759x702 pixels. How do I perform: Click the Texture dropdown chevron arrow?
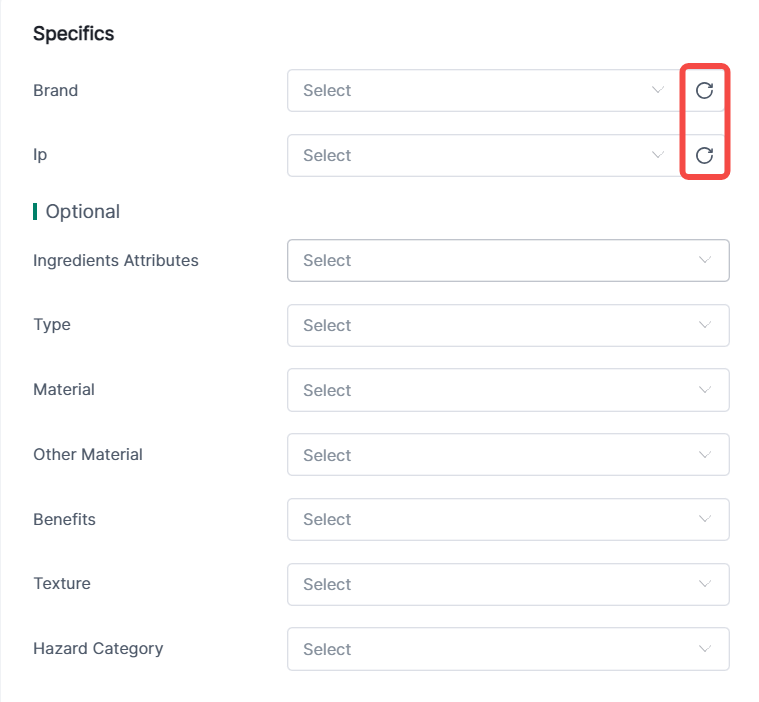[705, 584]
